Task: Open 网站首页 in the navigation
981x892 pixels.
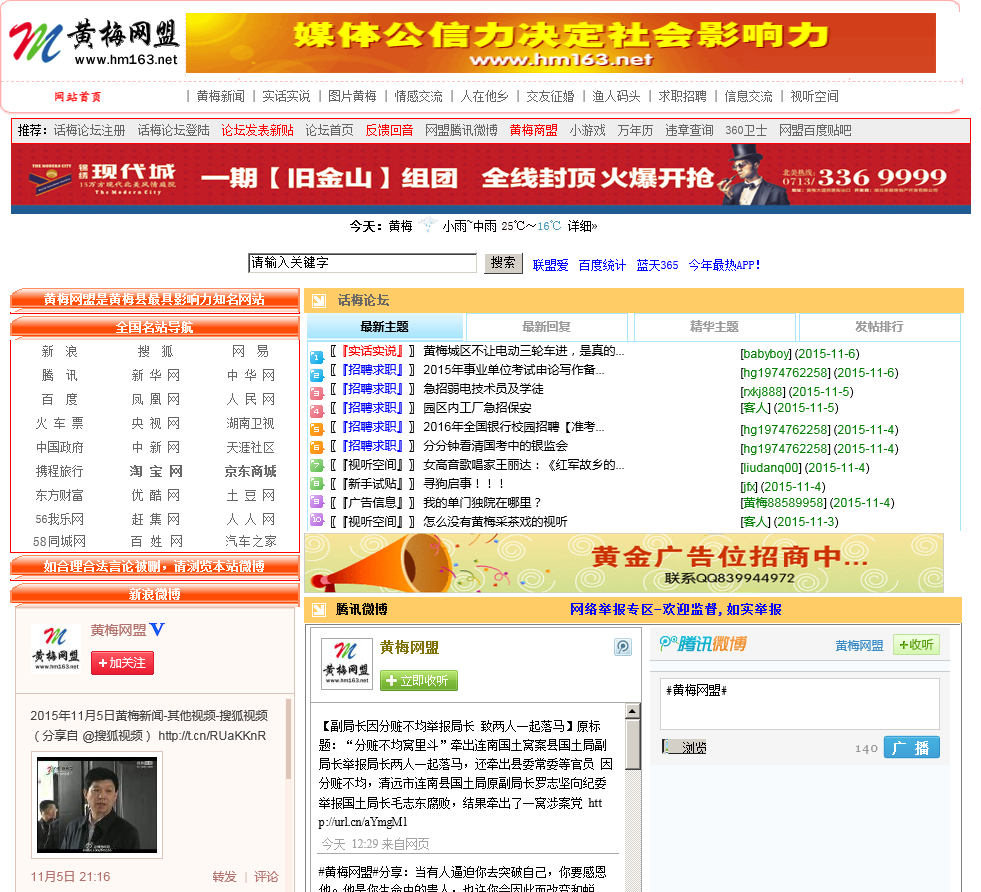Action: pyautogui.click(x=78, y=97)
